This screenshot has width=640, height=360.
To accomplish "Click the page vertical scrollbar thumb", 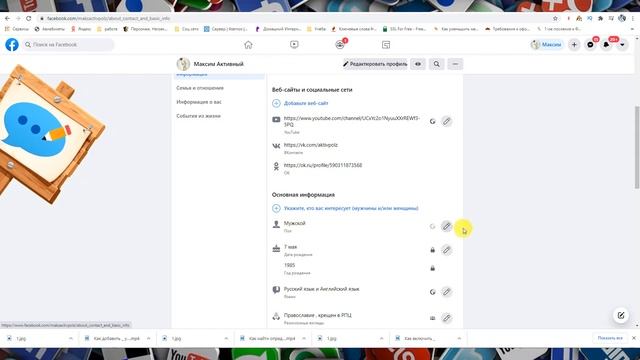I will (x=637, y=147).
